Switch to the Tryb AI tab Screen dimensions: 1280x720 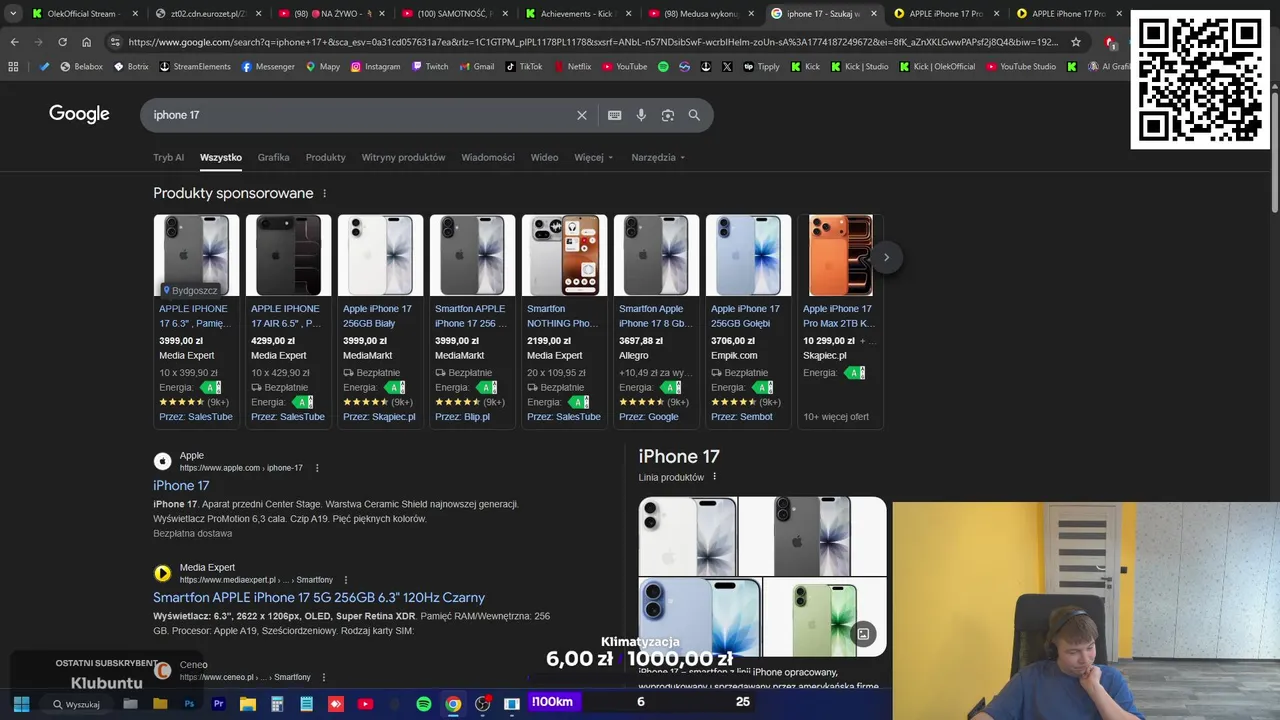tap(168, 157)
